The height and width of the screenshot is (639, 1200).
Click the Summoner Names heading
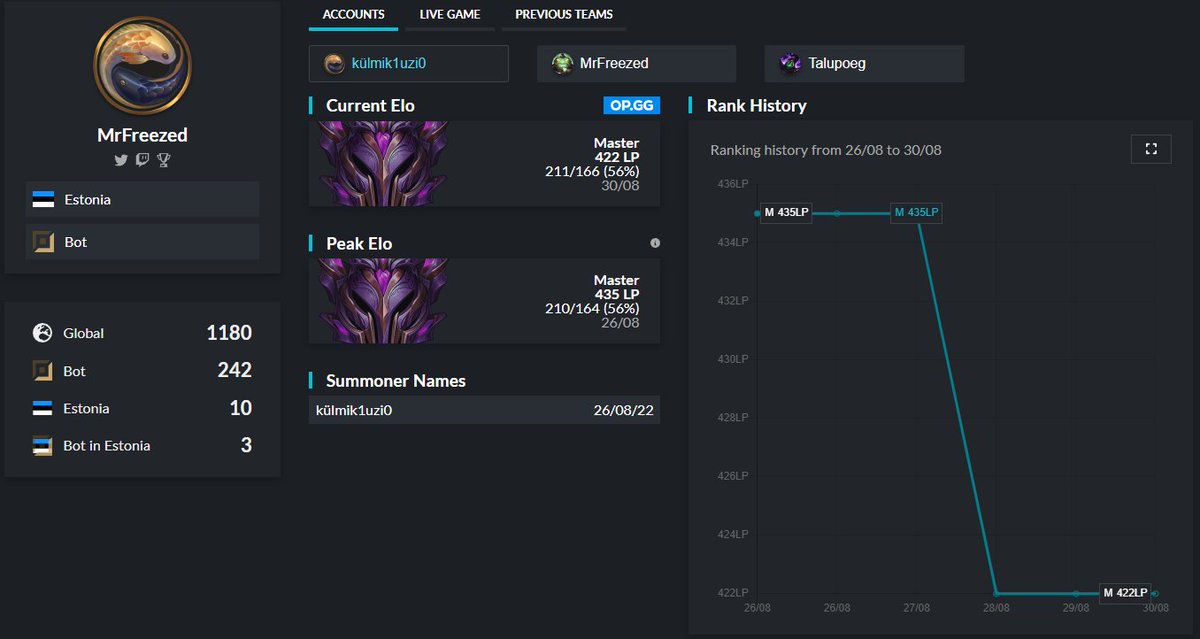[x=396, y=381]
